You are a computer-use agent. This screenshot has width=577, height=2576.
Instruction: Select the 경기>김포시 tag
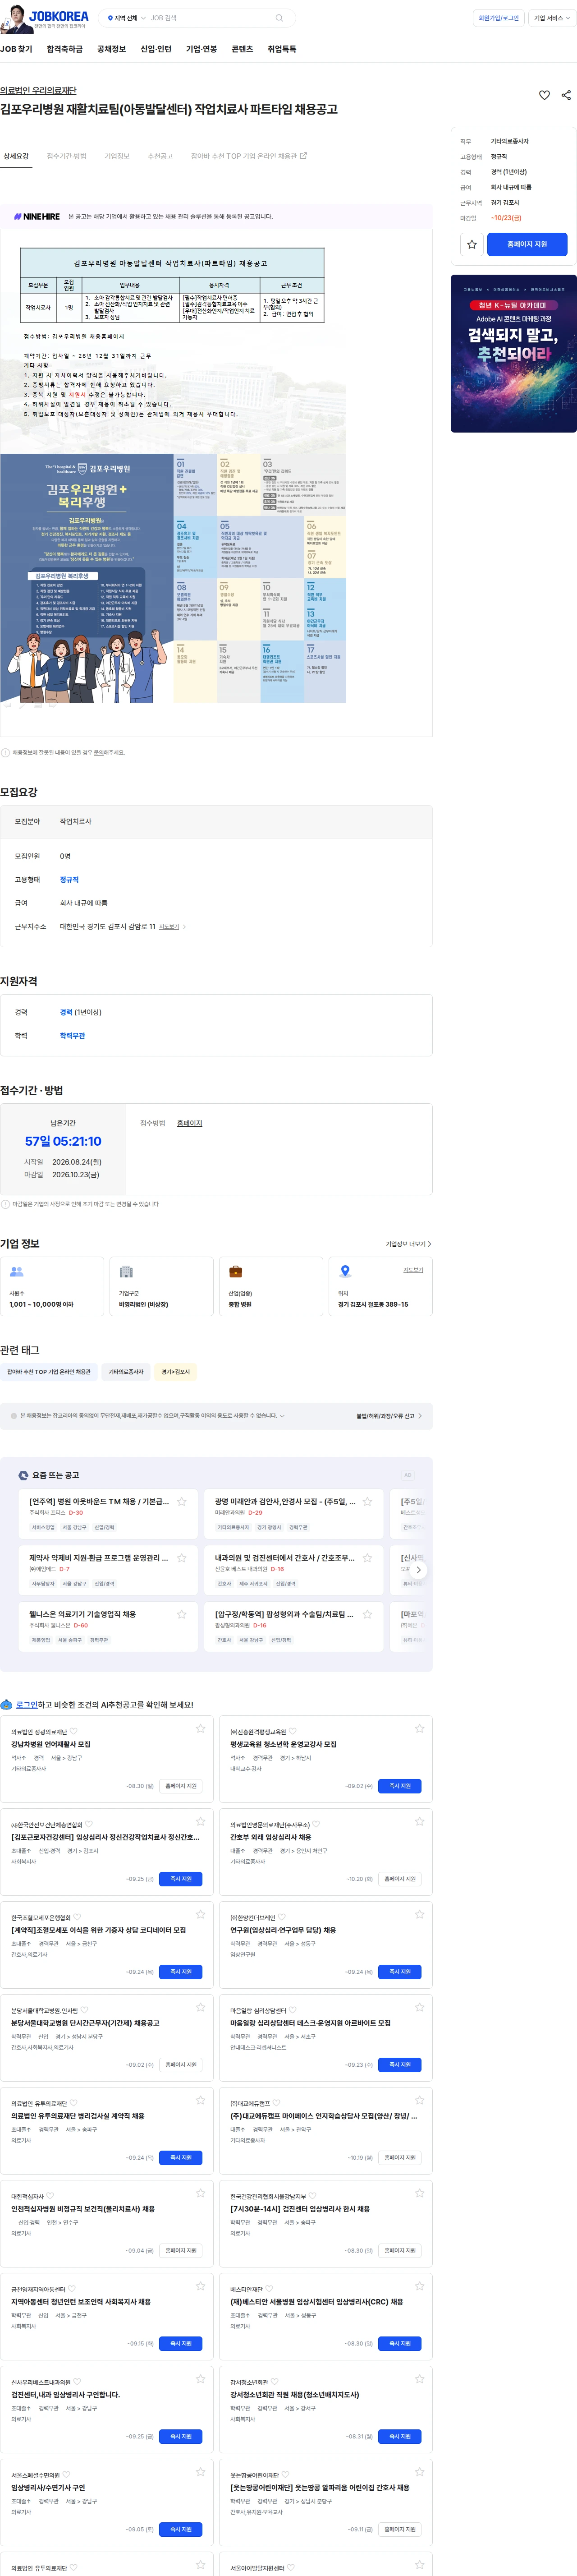[x=176, y=1372]
